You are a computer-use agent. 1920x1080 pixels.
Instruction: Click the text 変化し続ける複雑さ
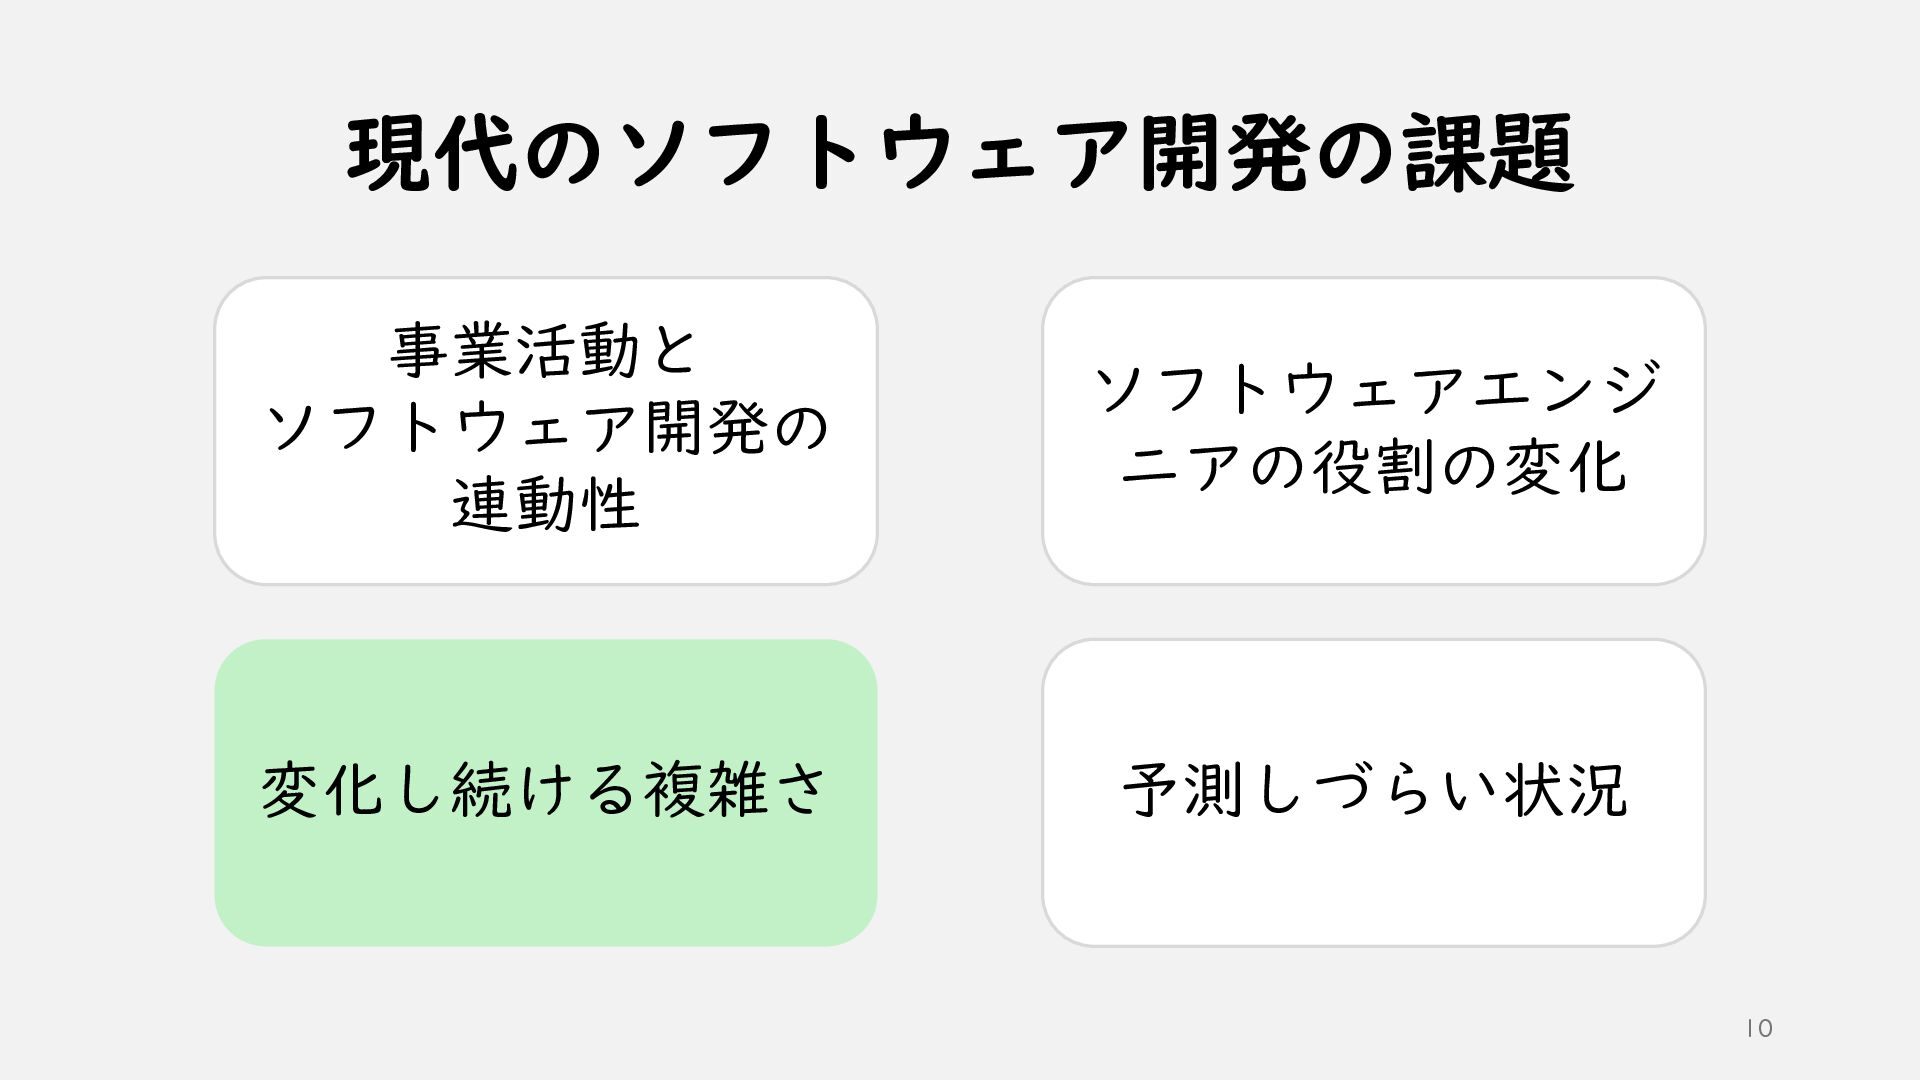pyautogui.click(x=546, y=790)
